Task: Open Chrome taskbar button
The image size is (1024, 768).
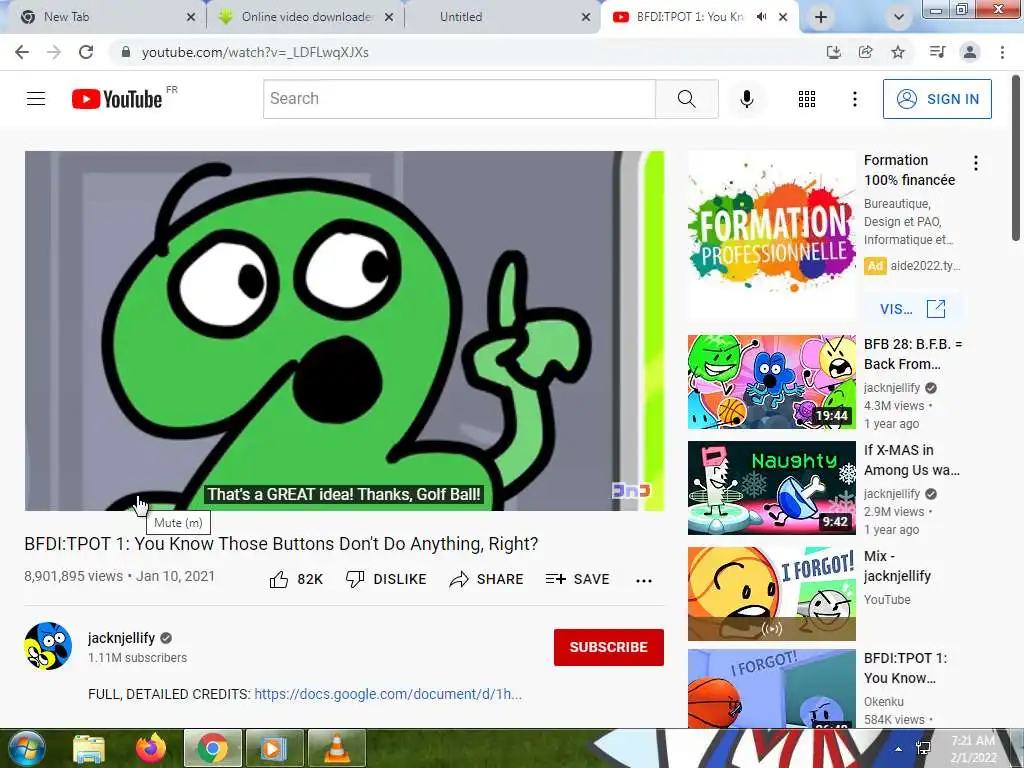Action: tap(213, 748)
